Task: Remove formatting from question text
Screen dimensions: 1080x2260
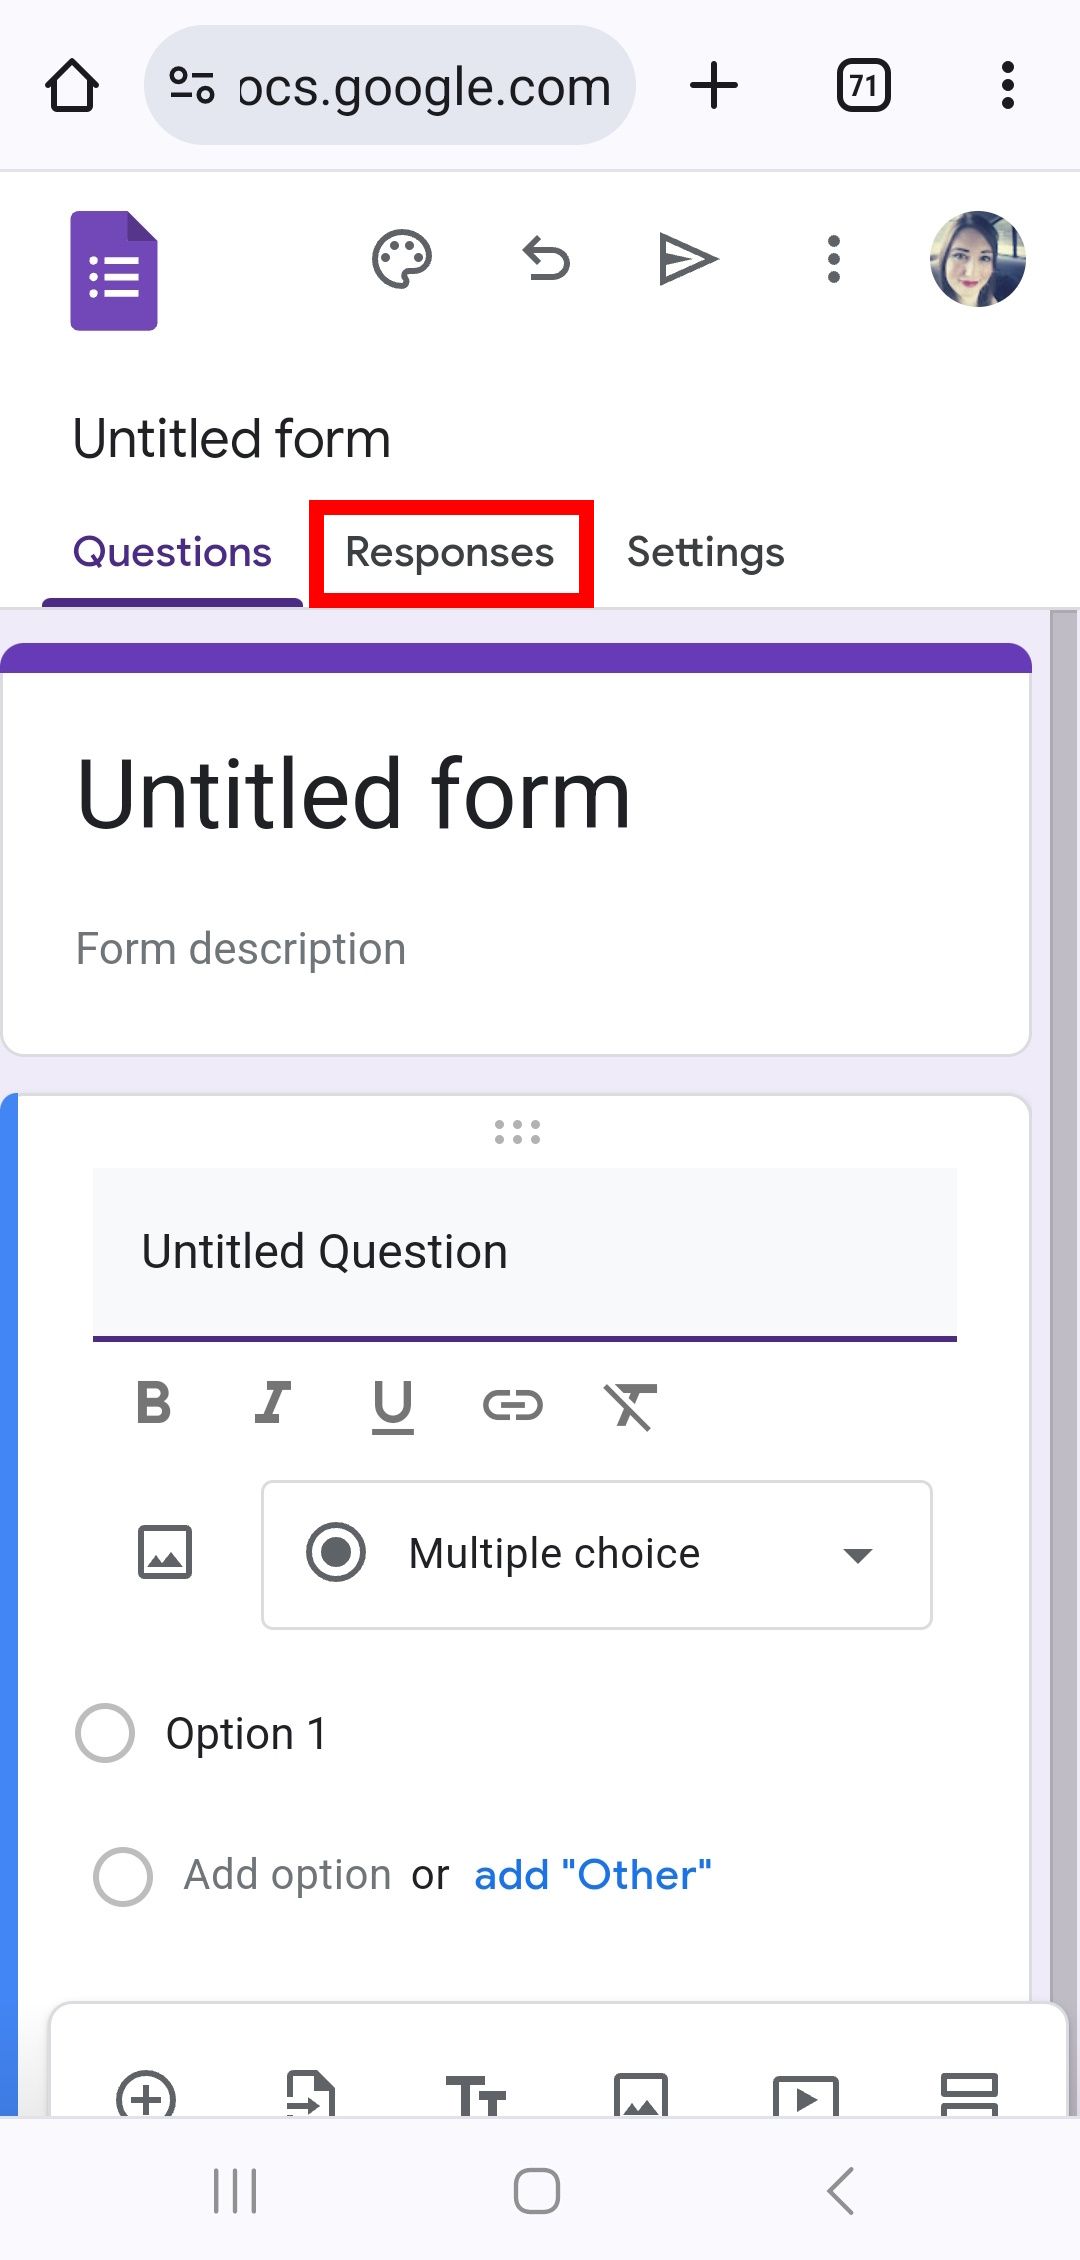Action: point(630,1405)
